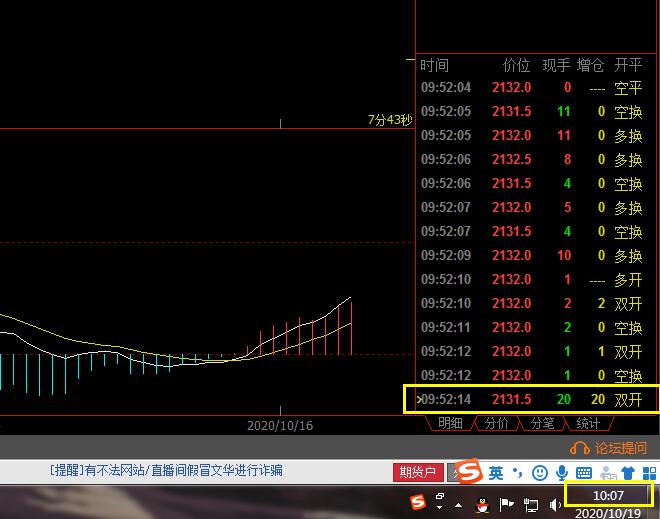This screenshot has width=660, height=519.
Task: Click the tallest red MACD histogram bar
Action: coord(351,326)
